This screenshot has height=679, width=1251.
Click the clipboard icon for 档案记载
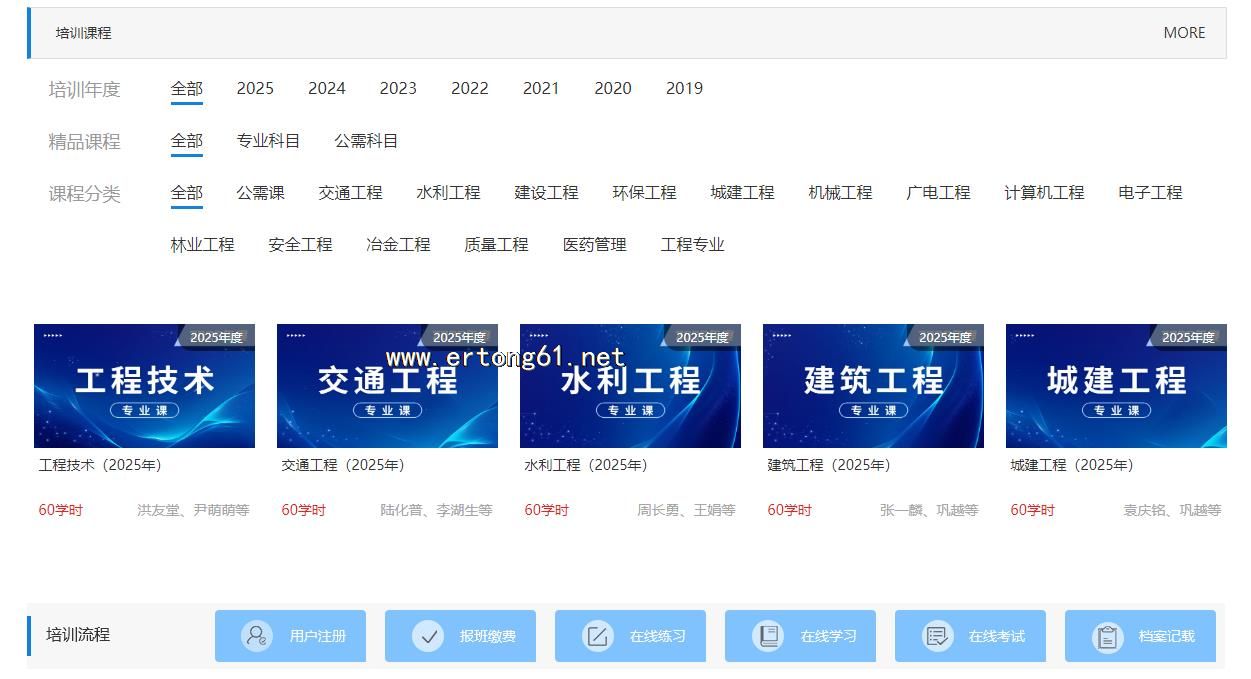point(1107,636)
